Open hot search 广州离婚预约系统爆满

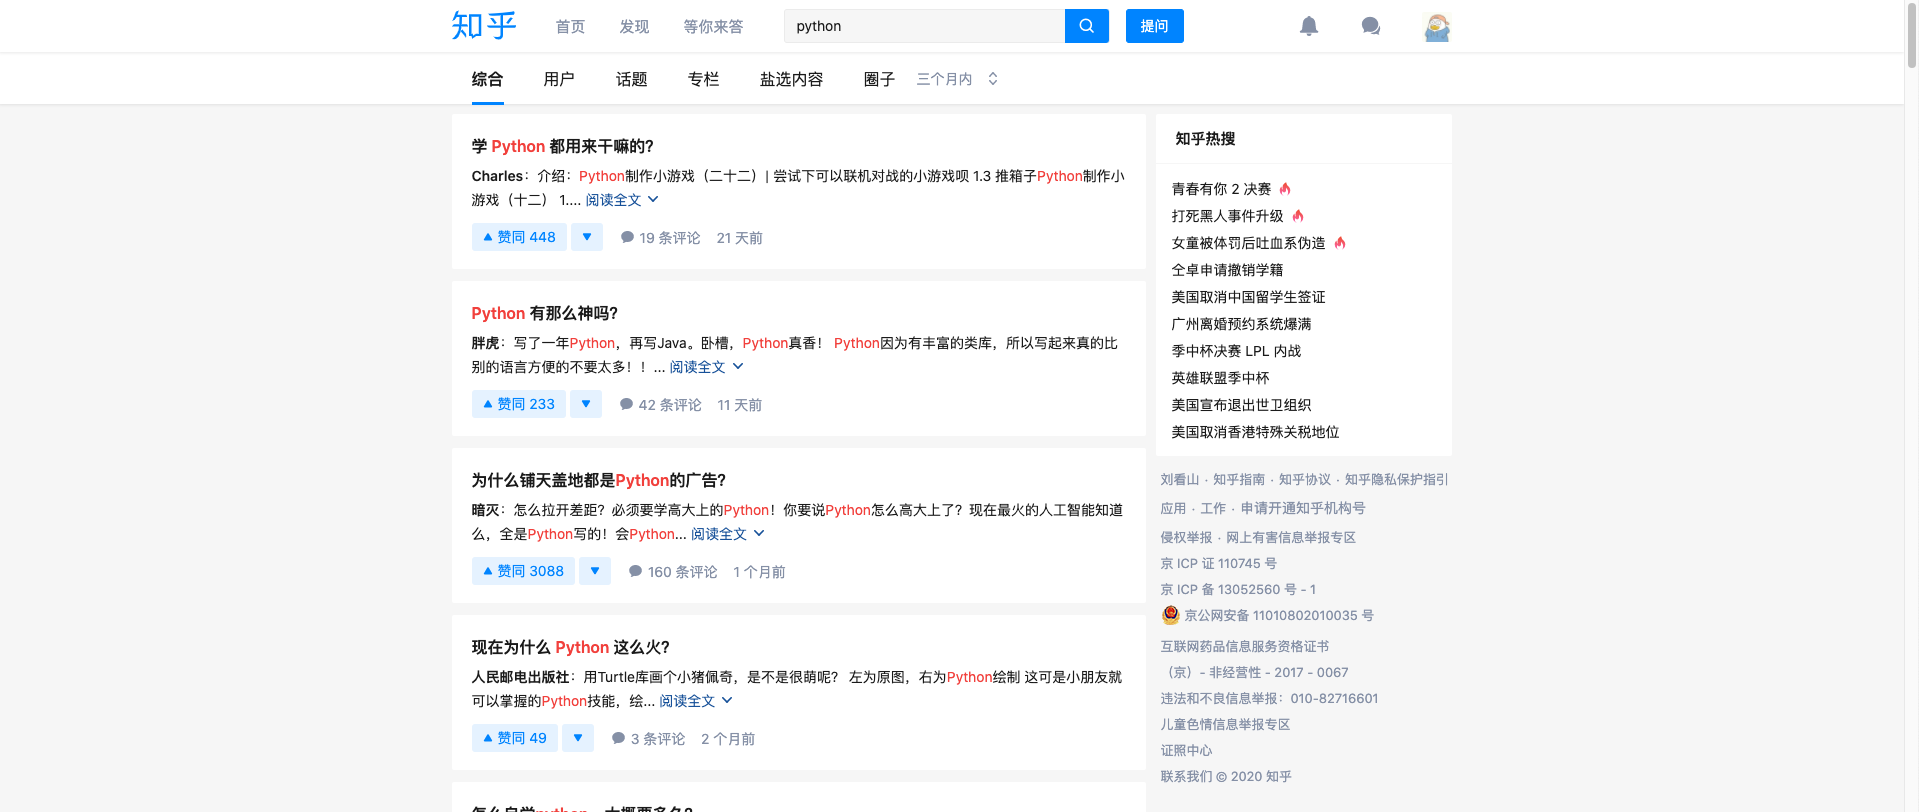(1241, 324)
